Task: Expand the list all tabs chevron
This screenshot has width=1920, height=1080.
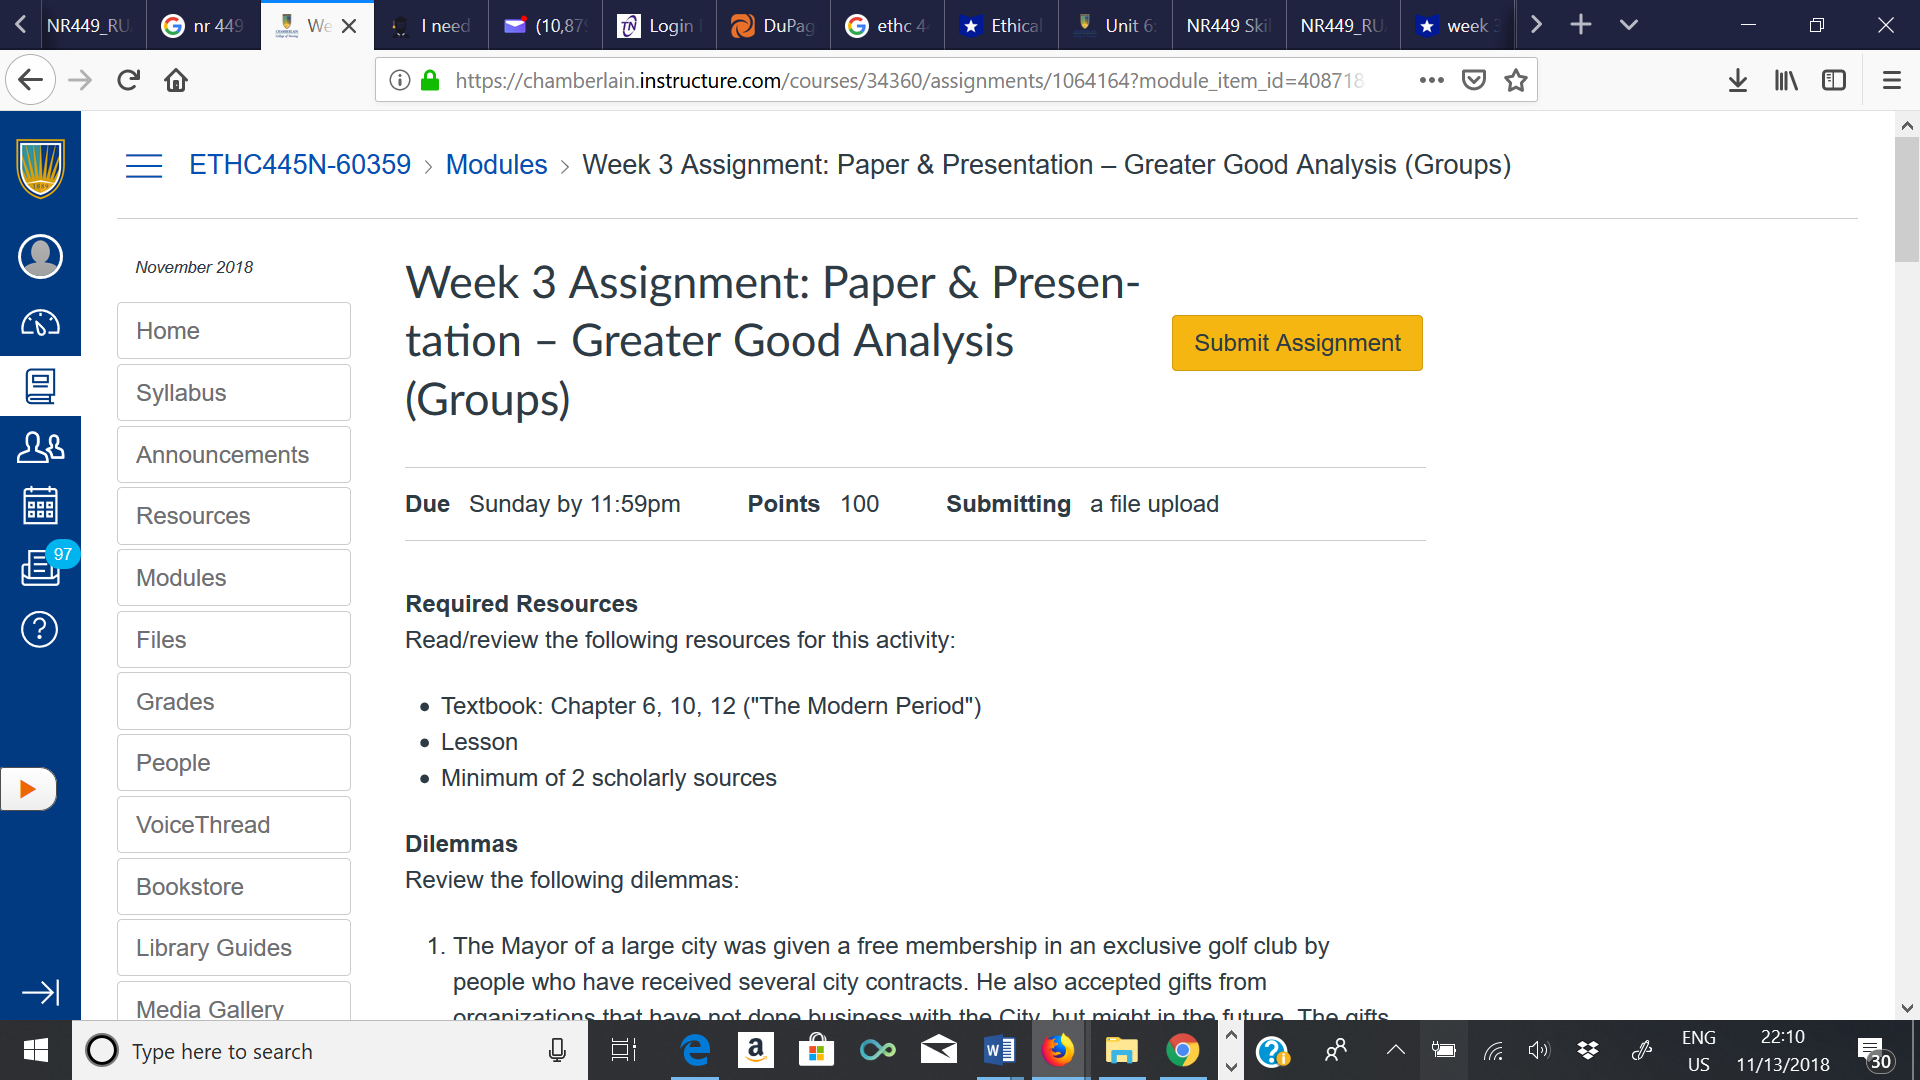Action: click(1628, 25)
